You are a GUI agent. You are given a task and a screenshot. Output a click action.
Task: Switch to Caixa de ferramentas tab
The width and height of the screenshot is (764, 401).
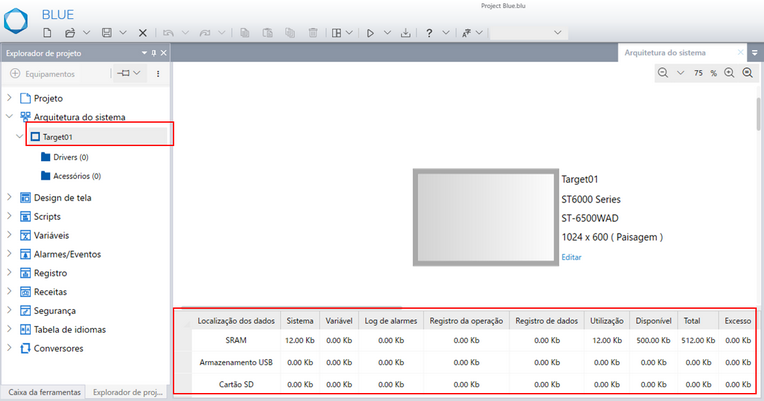(x=42, y=392)
